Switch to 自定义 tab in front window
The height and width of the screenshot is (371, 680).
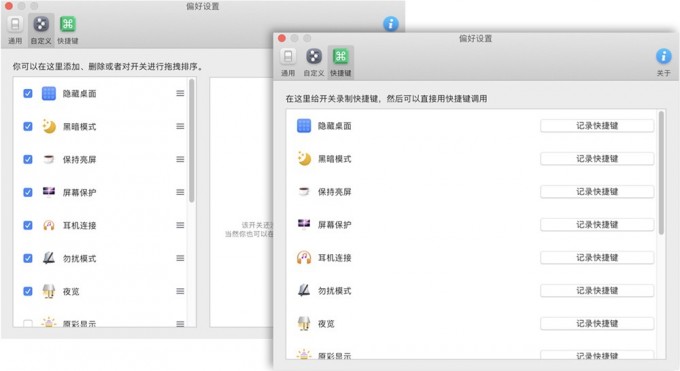pyautogui.click(x=314, y=62)
